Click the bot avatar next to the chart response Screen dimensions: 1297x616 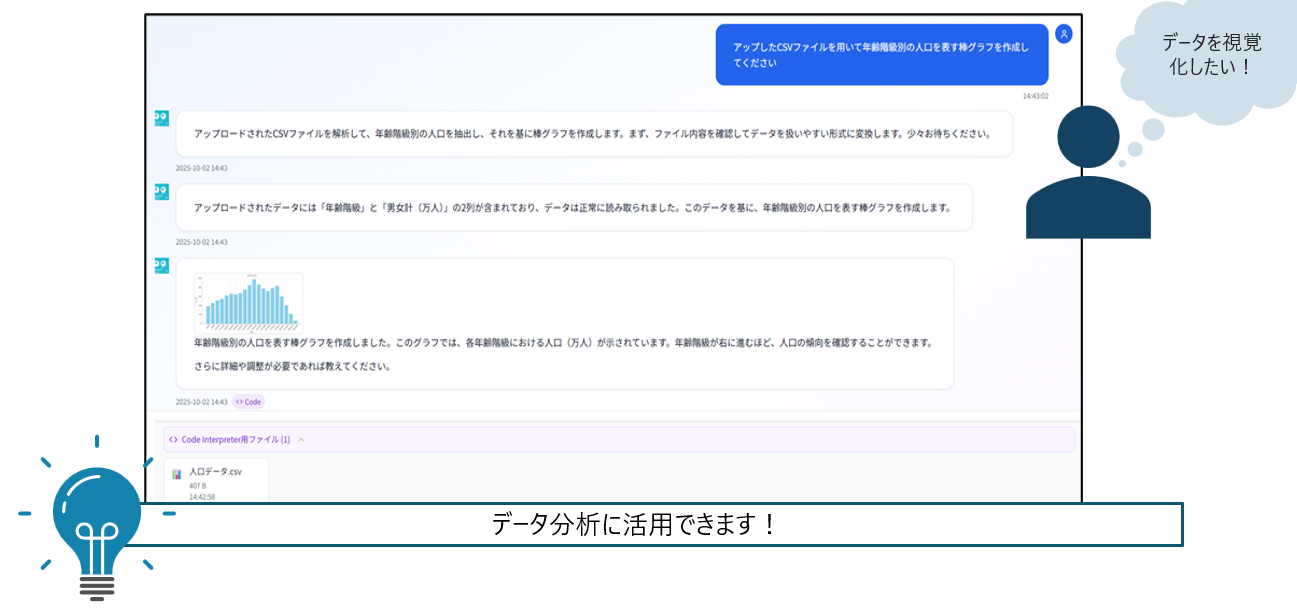click(161, 265)
